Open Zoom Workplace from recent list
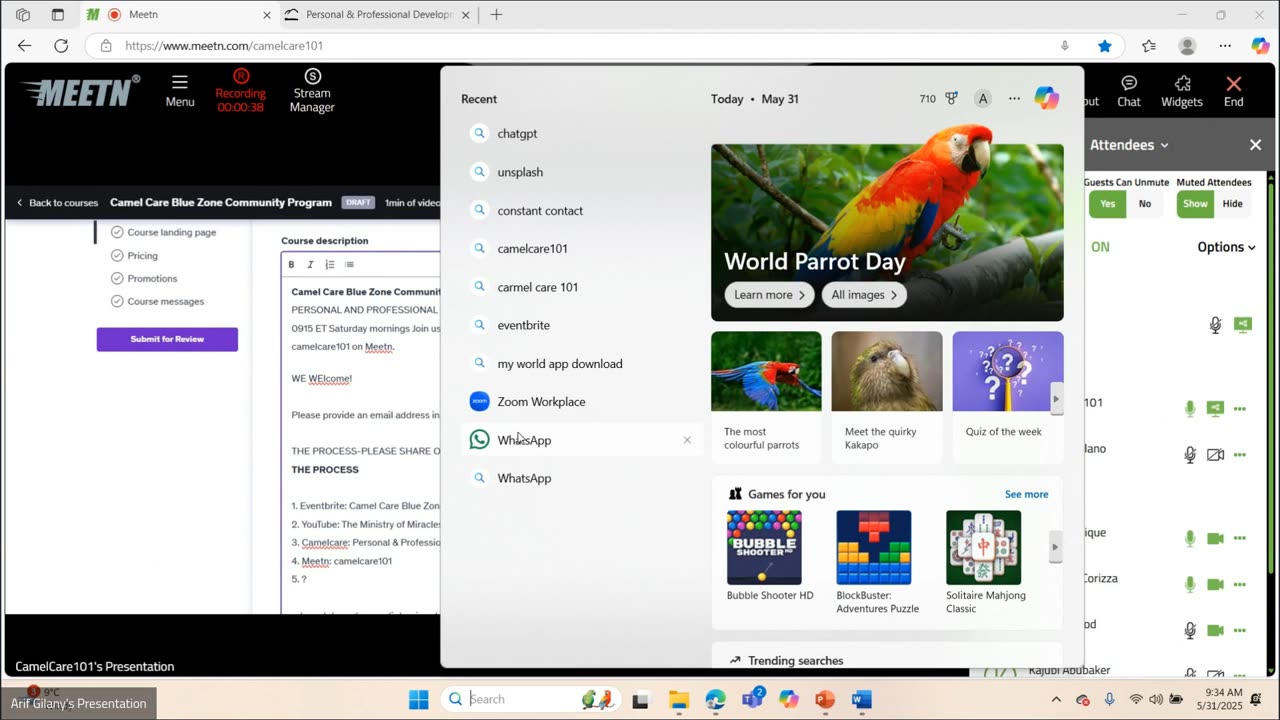1280x720 pixels. pos(582,402)
